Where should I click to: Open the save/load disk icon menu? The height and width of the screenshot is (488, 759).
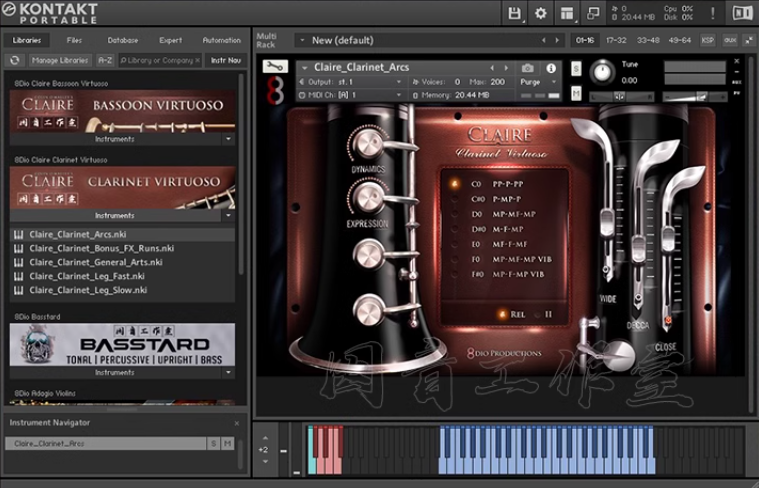coord(514,13)
